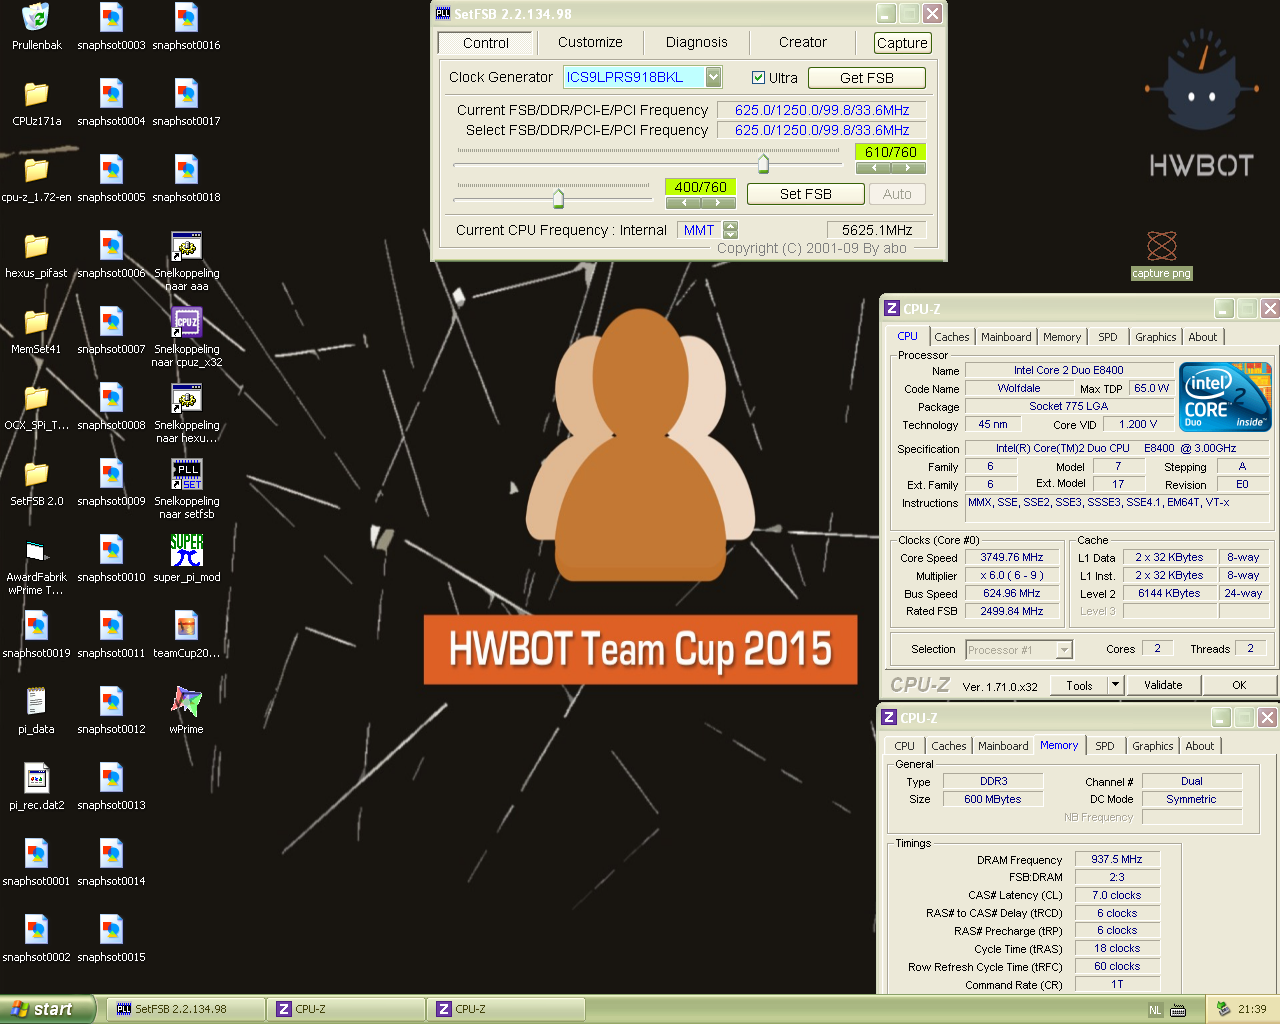Expand the Clock Generator dropdown
The width and height of the screenshot is (1280, 1024).
(x=713, y=77)
